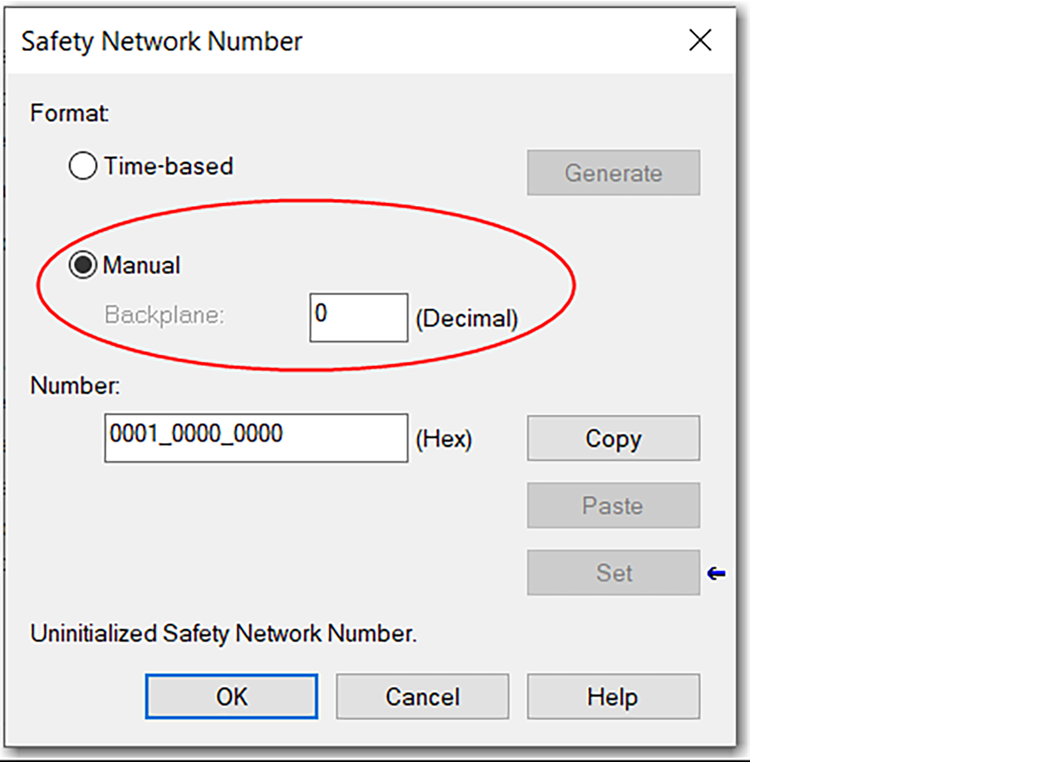Close the Safety Network Number dialog
1045x763 pixels.
coord(700,41)
